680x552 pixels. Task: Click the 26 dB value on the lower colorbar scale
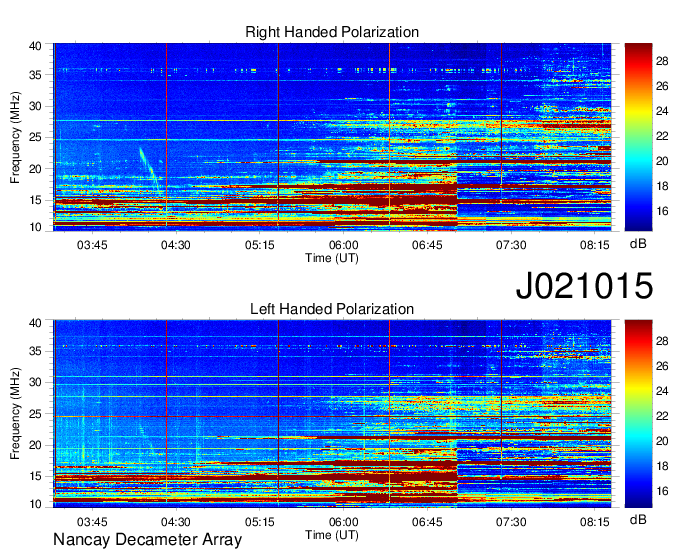pyautogui.click(x=662, y=366)
